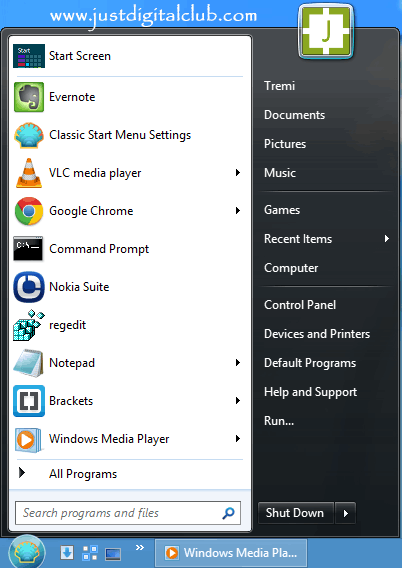Click the Windows Media Player taskbar button

point(231,553)
